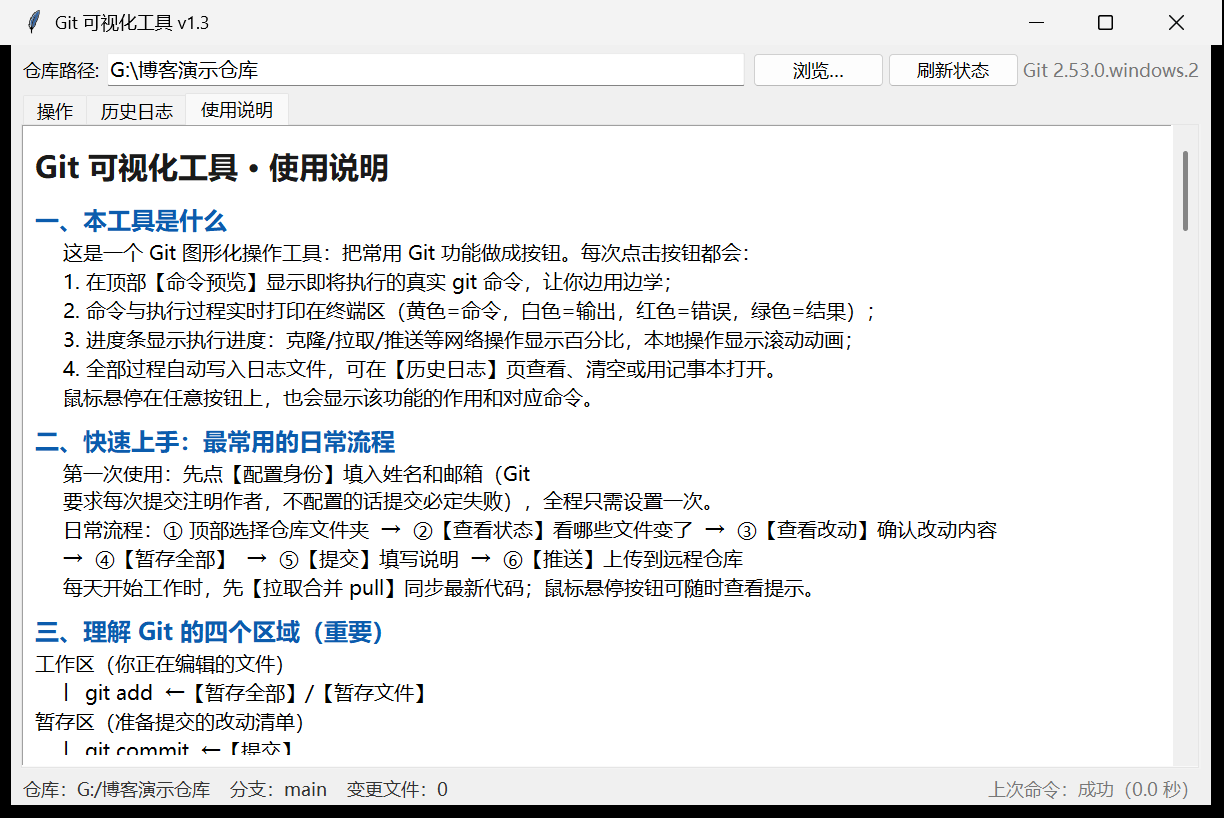
Task: Click status bar text 分支：main
Action: (279, 789)
